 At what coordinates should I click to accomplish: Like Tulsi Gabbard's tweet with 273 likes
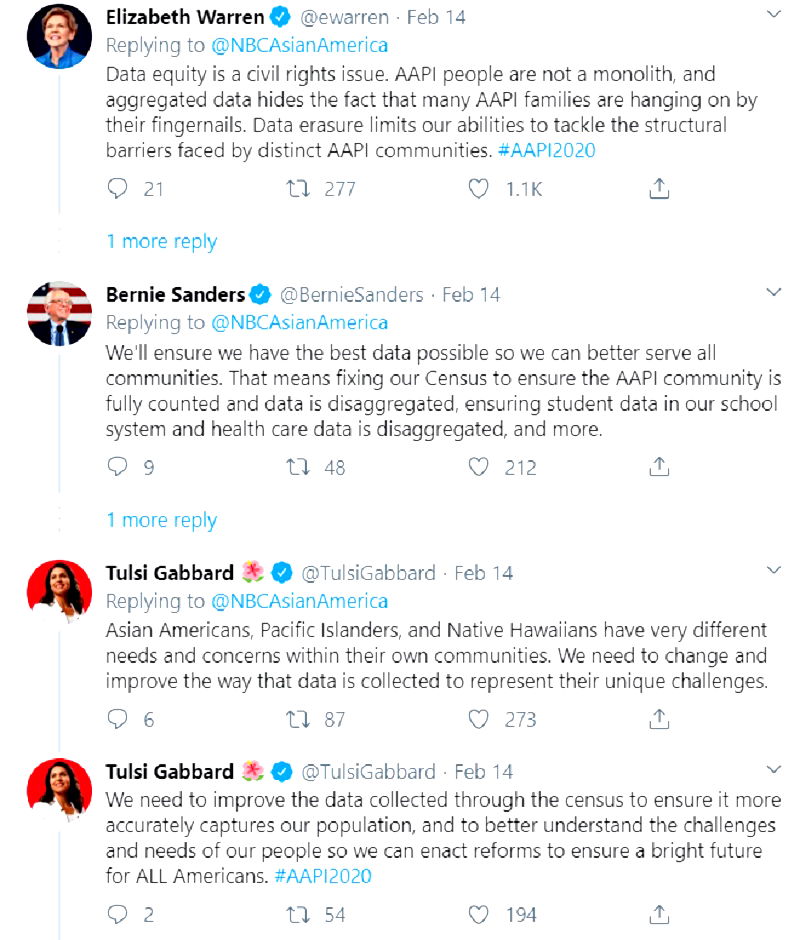click(x=479, y=719)
